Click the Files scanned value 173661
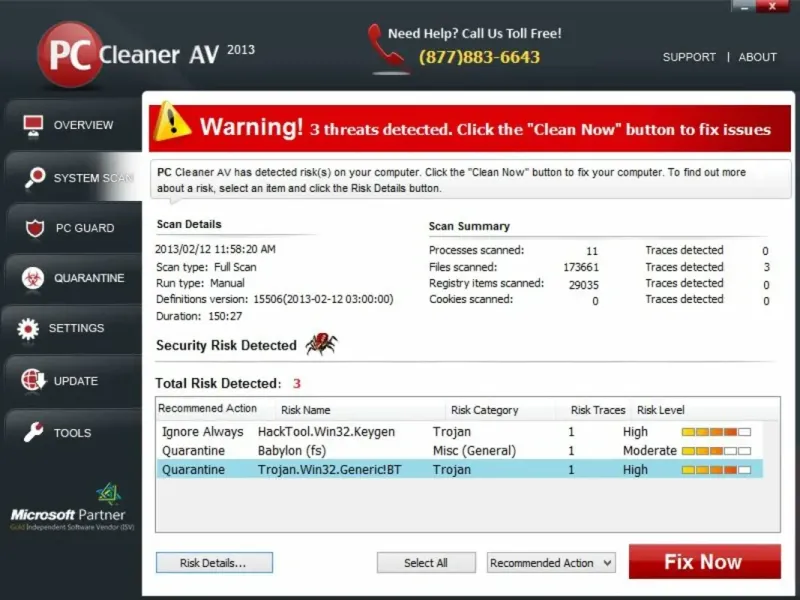Image resolution: width=800 pixels, height=600 pixels. (x=581, y=267)
